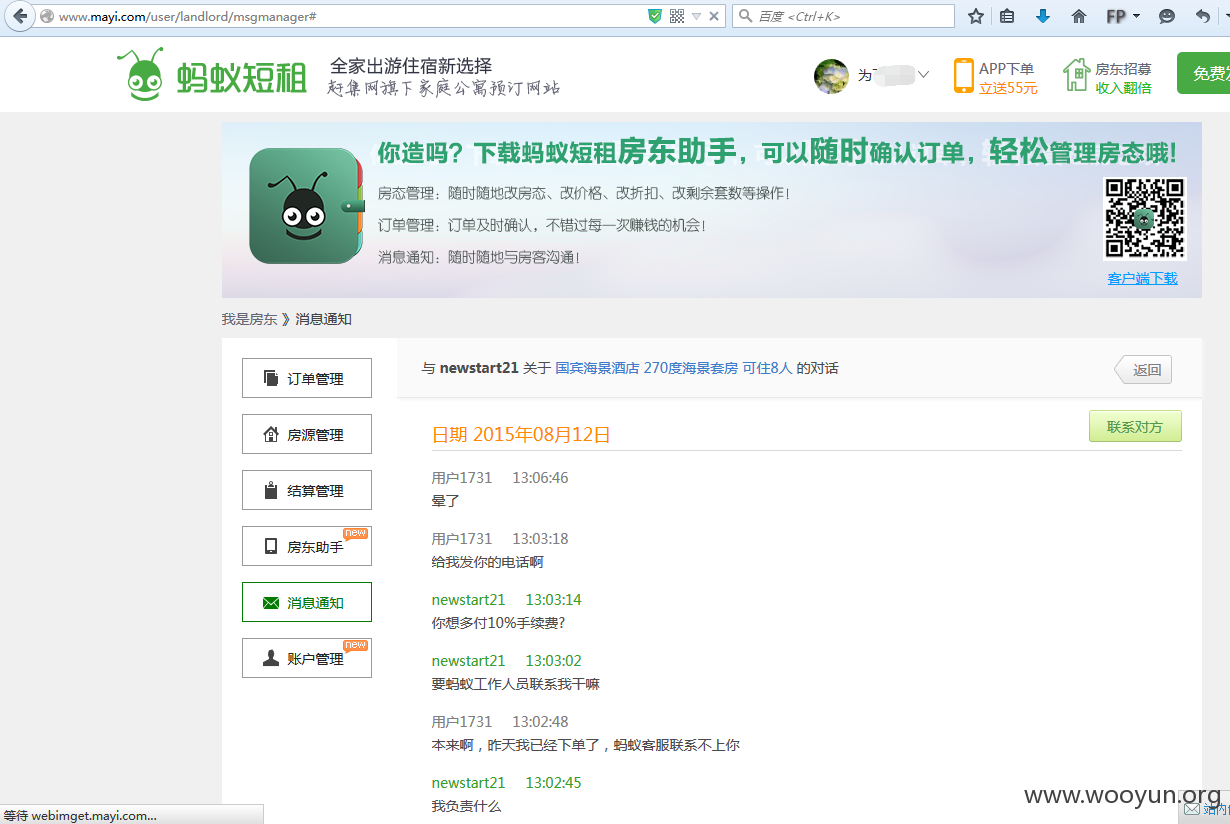Open 房源管理 in the sidebar
This screenshot has width=1230, height=824.
click(x=307, y=434)
